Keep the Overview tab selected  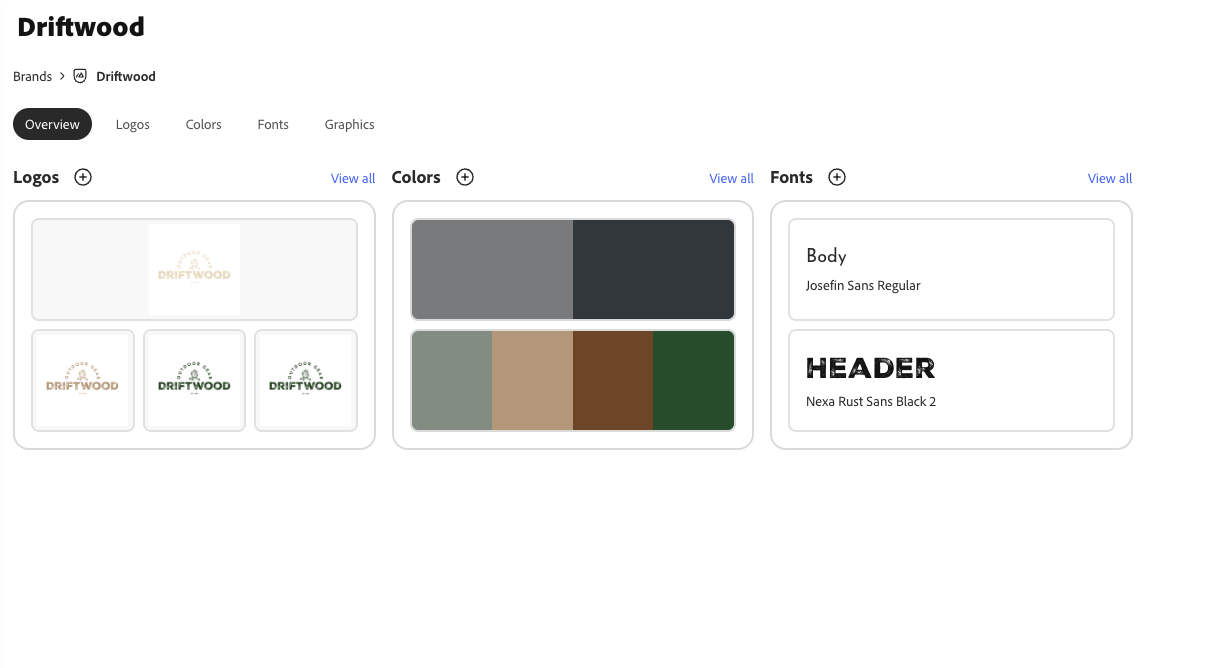52,124
